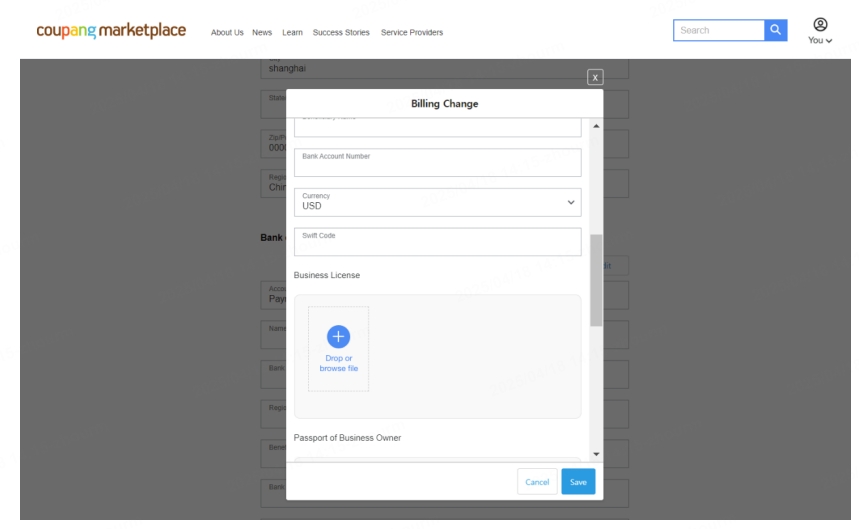859x529 pixels.
Task: Open Success Stories in navigation
Action: tap(341, 32)
